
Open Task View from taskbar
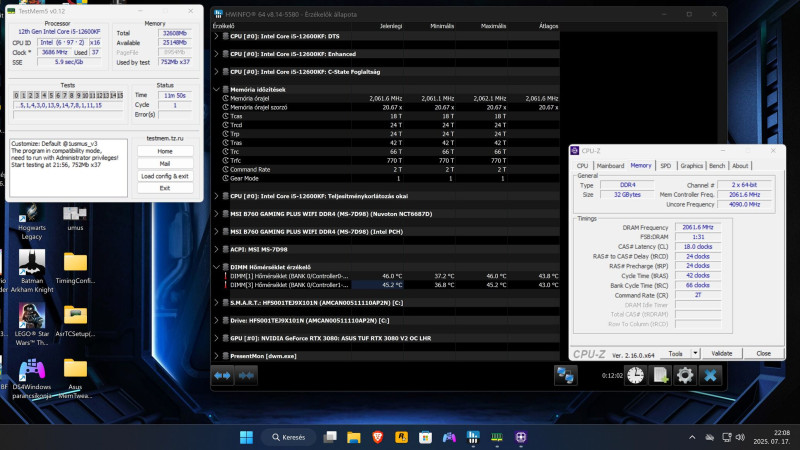330,437
